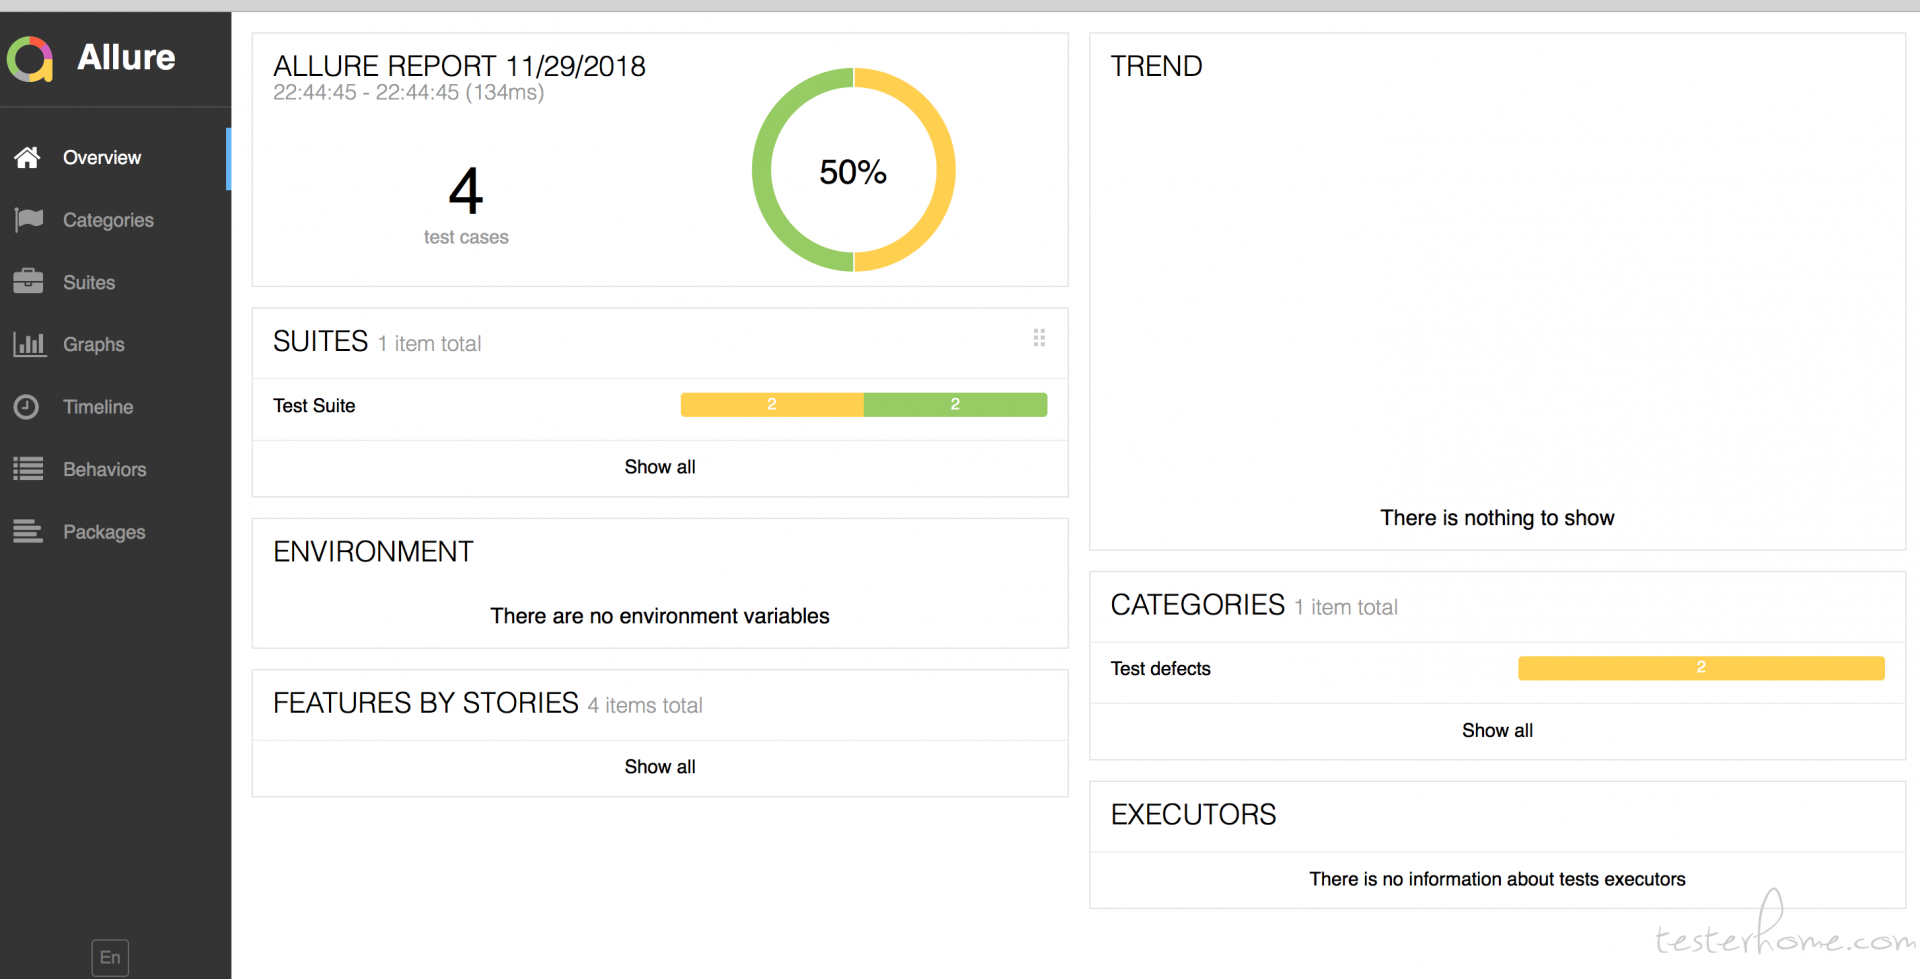Click the Categories flag icon
Image resolution: width=1920 pixels, height=979 pixels.
click(x=28, y=219)
